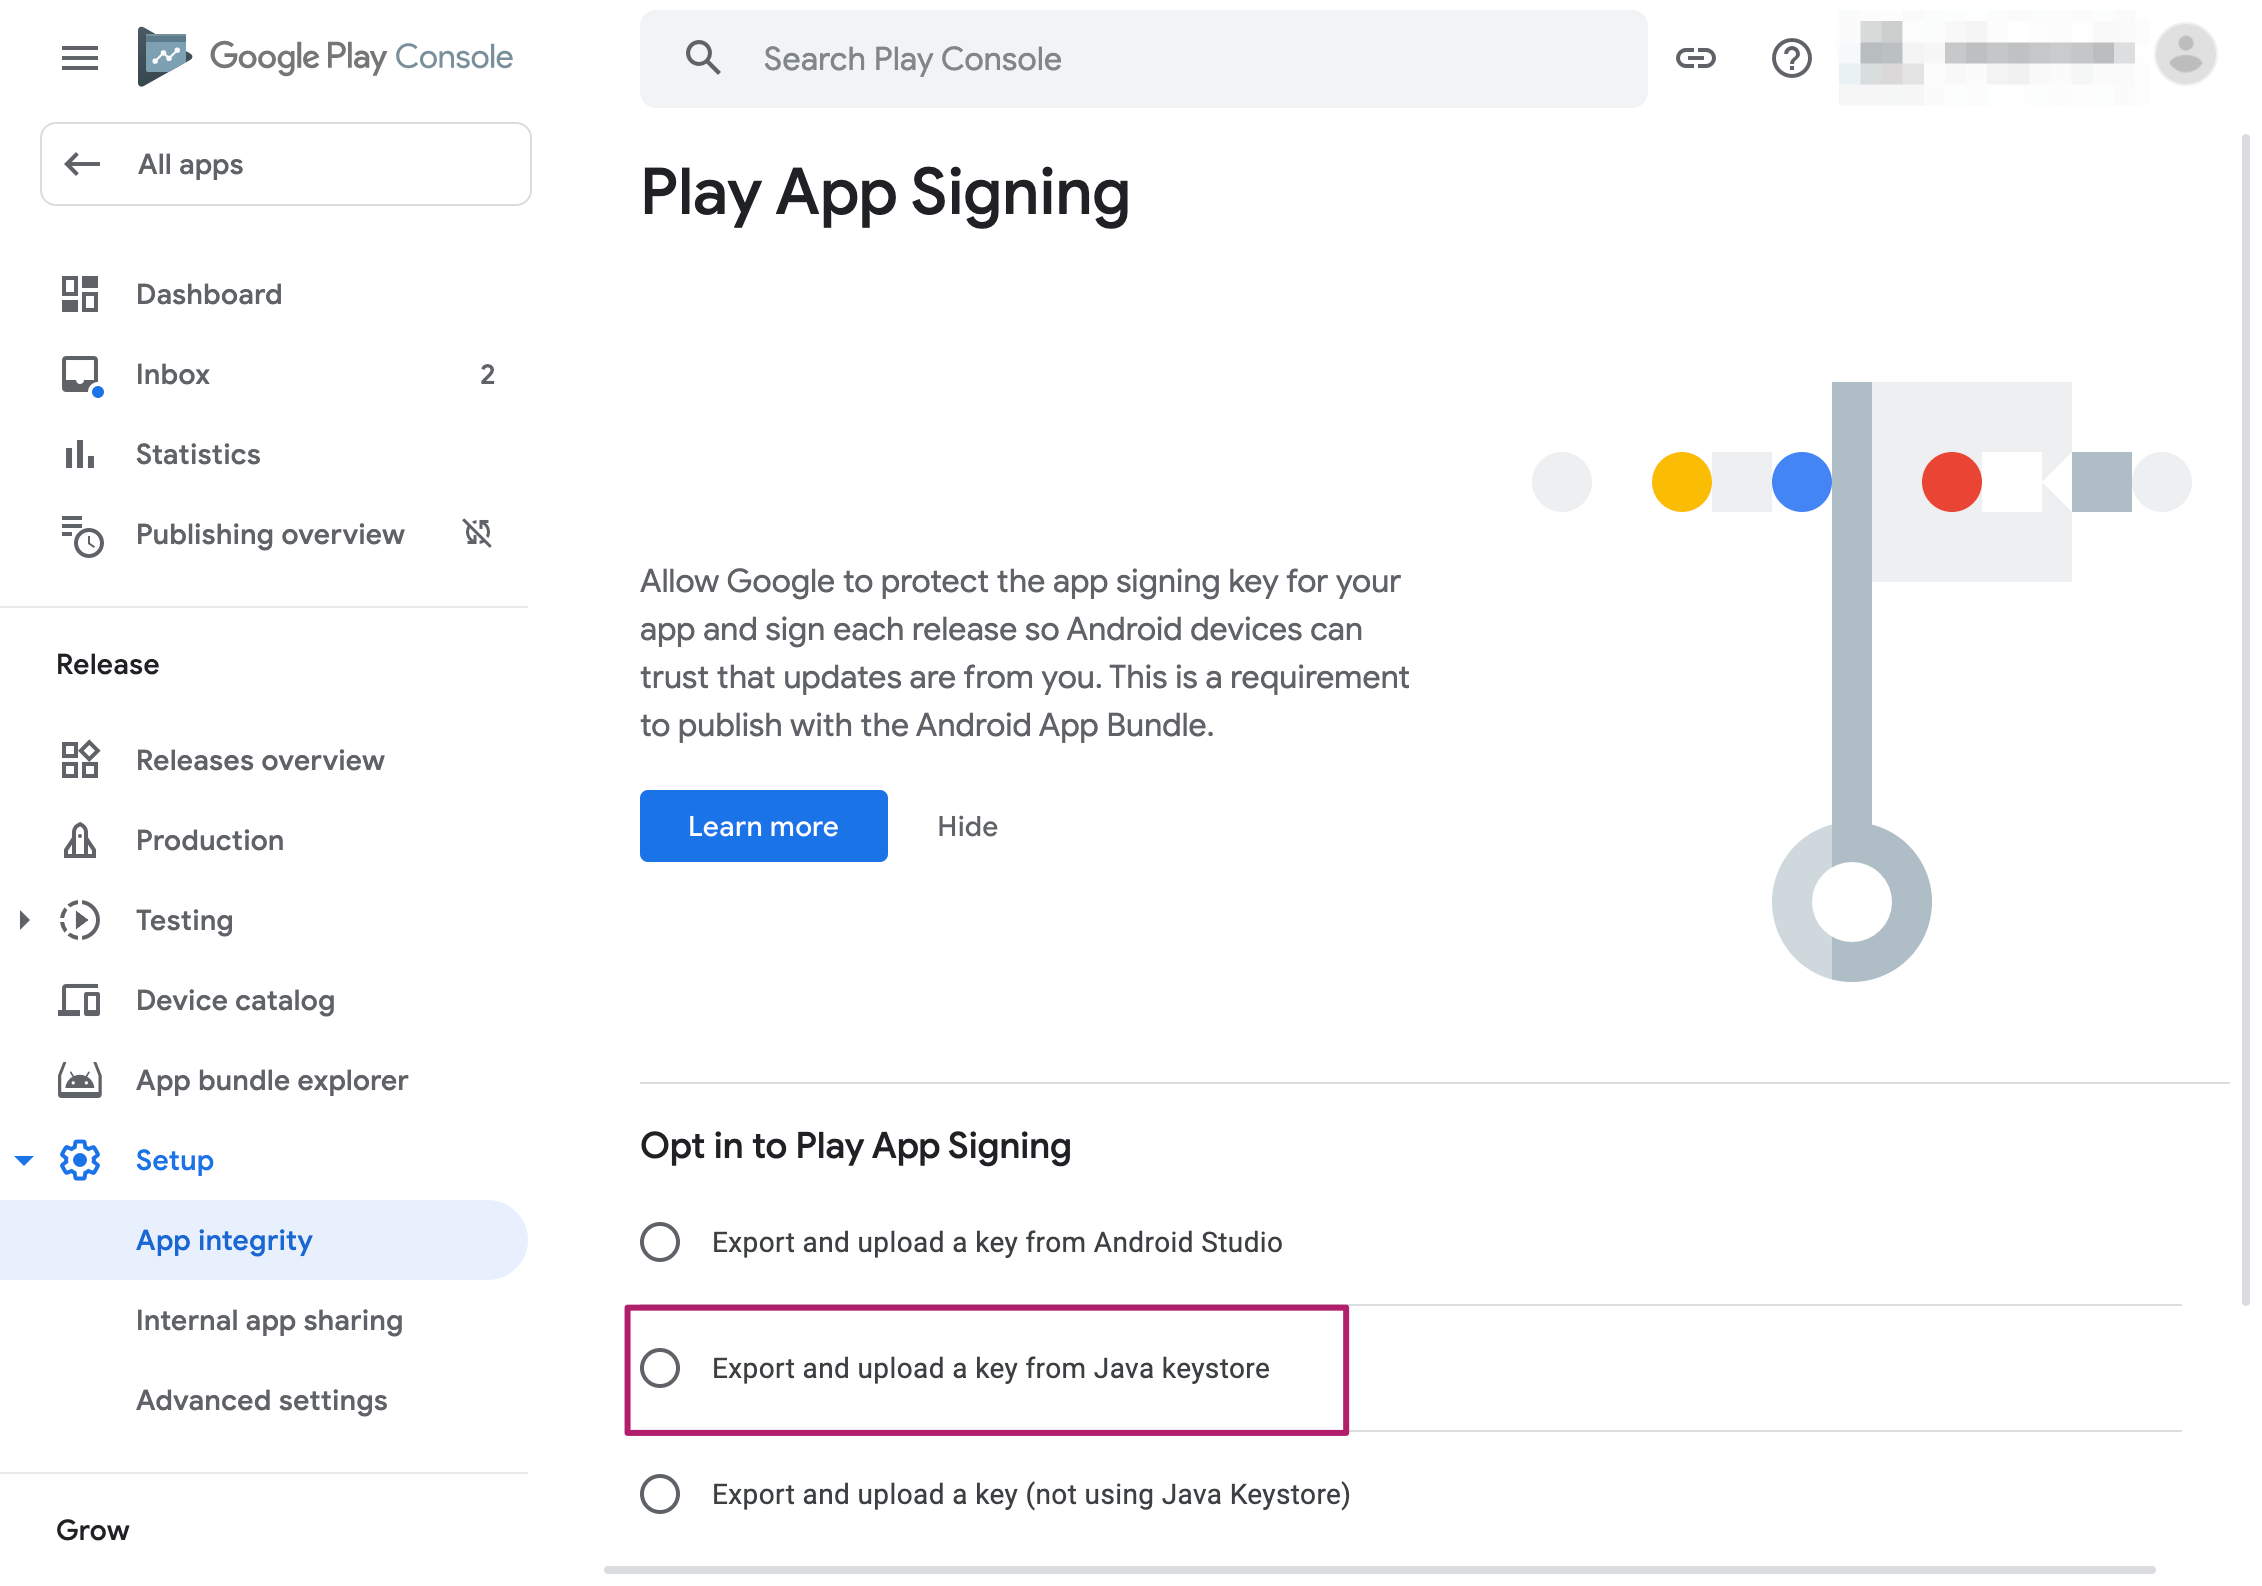Go to Advanced settings

(x=262, y=1400)
